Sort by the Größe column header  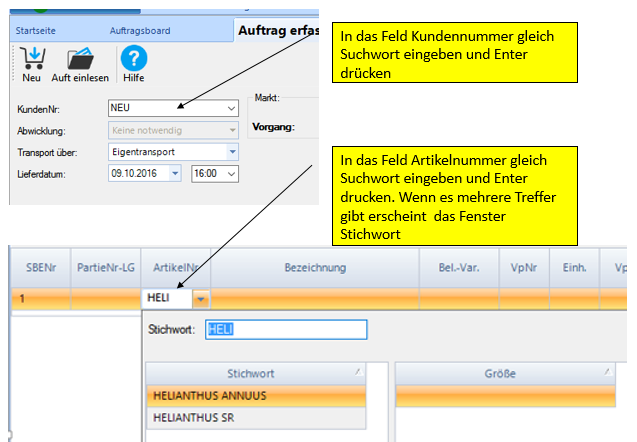click(x=500, y=373)
